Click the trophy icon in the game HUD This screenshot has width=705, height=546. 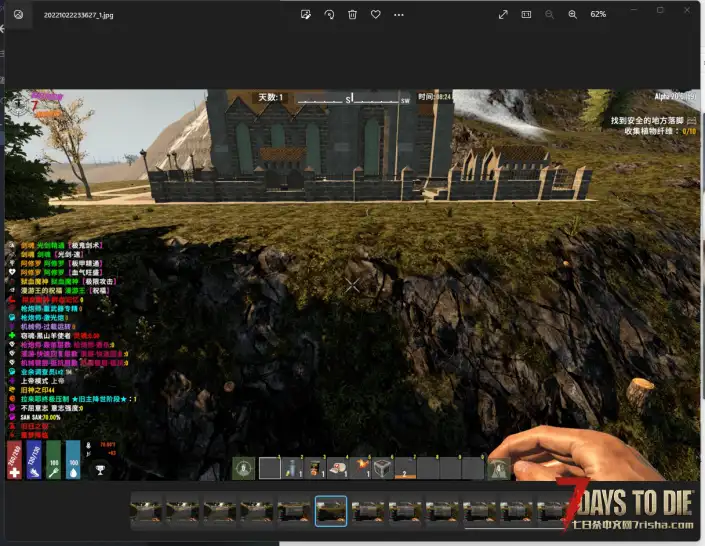(100, 470)
